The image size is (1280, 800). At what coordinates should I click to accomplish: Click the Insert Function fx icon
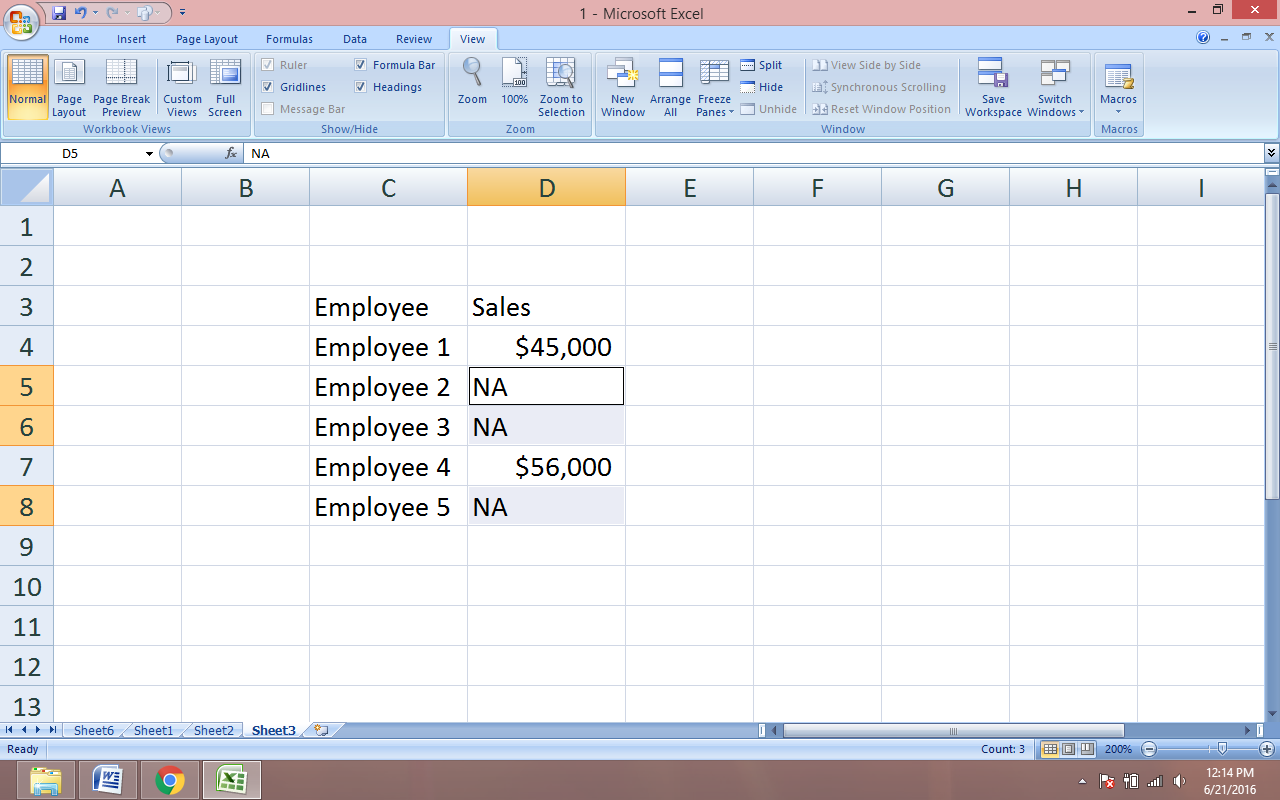click(231, 153)
